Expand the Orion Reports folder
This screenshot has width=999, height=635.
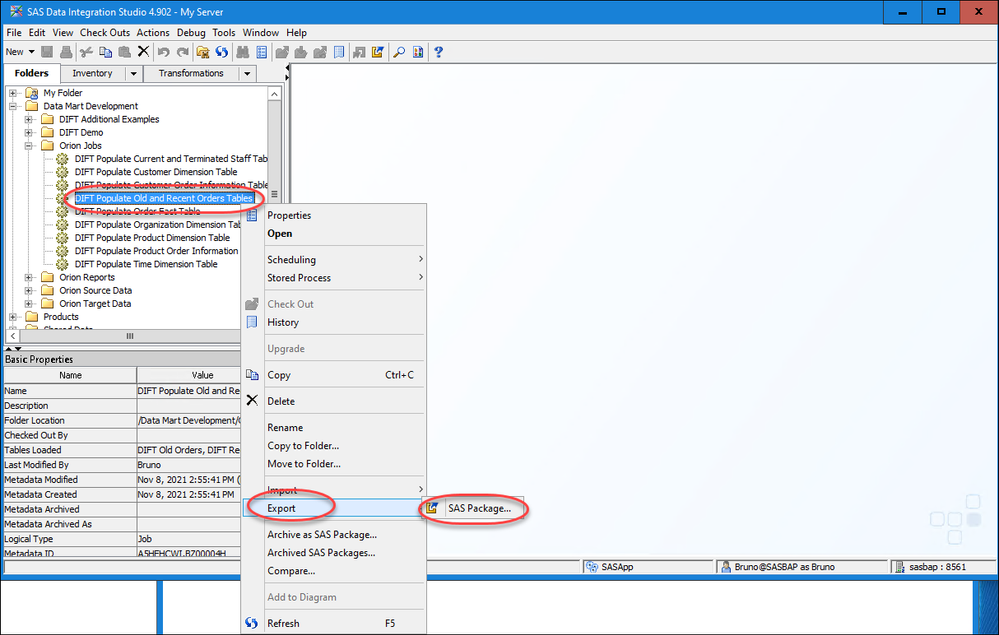29,277
